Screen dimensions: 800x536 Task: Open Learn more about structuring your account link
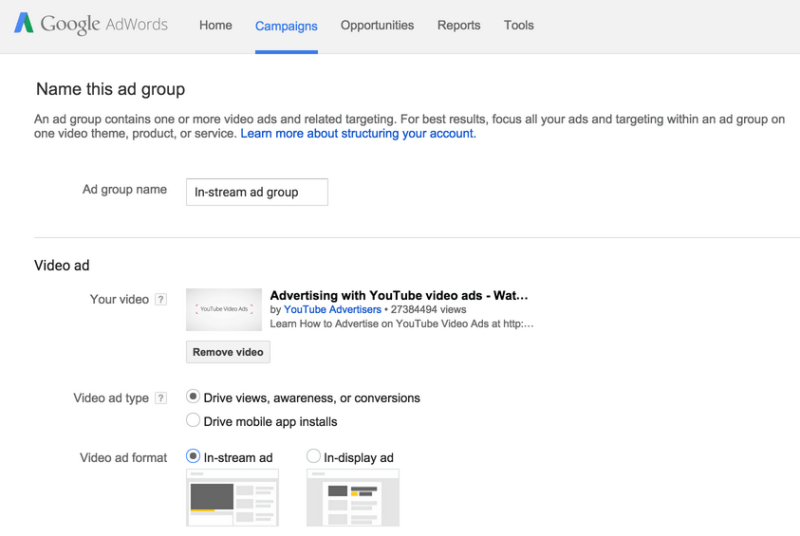(x=357, y=134)
